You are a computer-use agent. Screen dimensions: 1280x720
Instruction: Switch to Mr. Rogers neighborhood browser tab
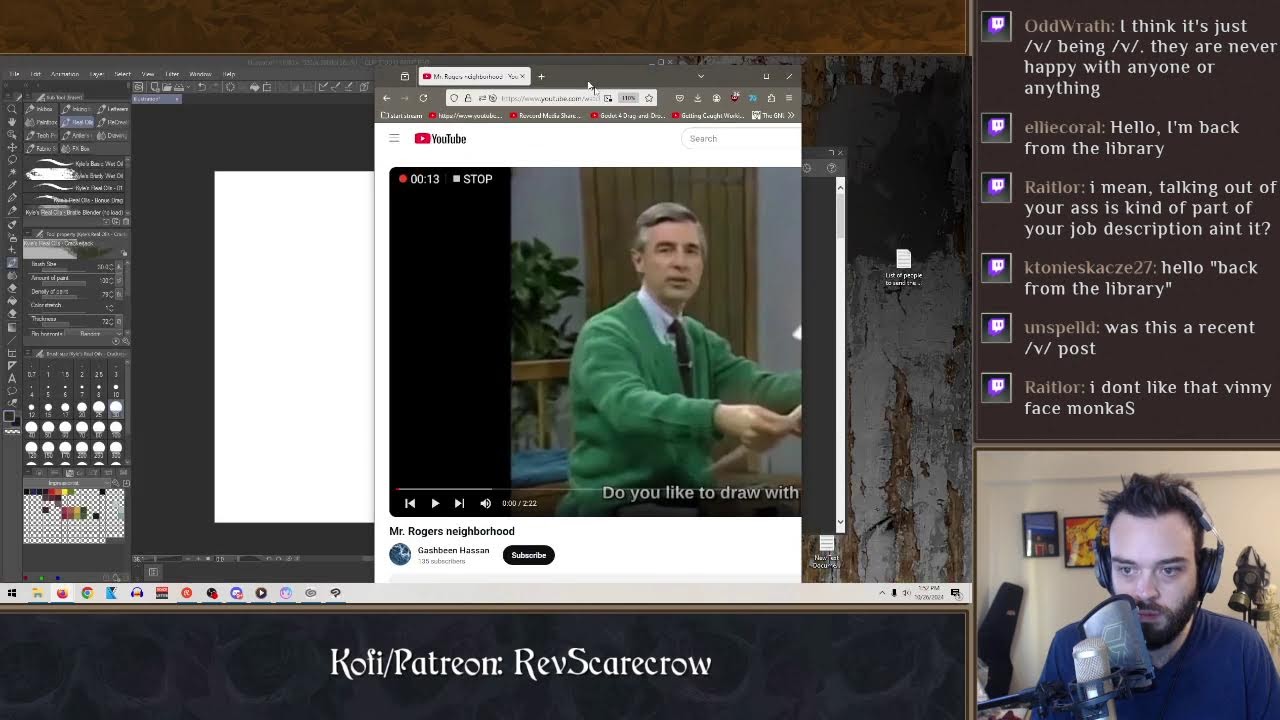tap(475, 76)
